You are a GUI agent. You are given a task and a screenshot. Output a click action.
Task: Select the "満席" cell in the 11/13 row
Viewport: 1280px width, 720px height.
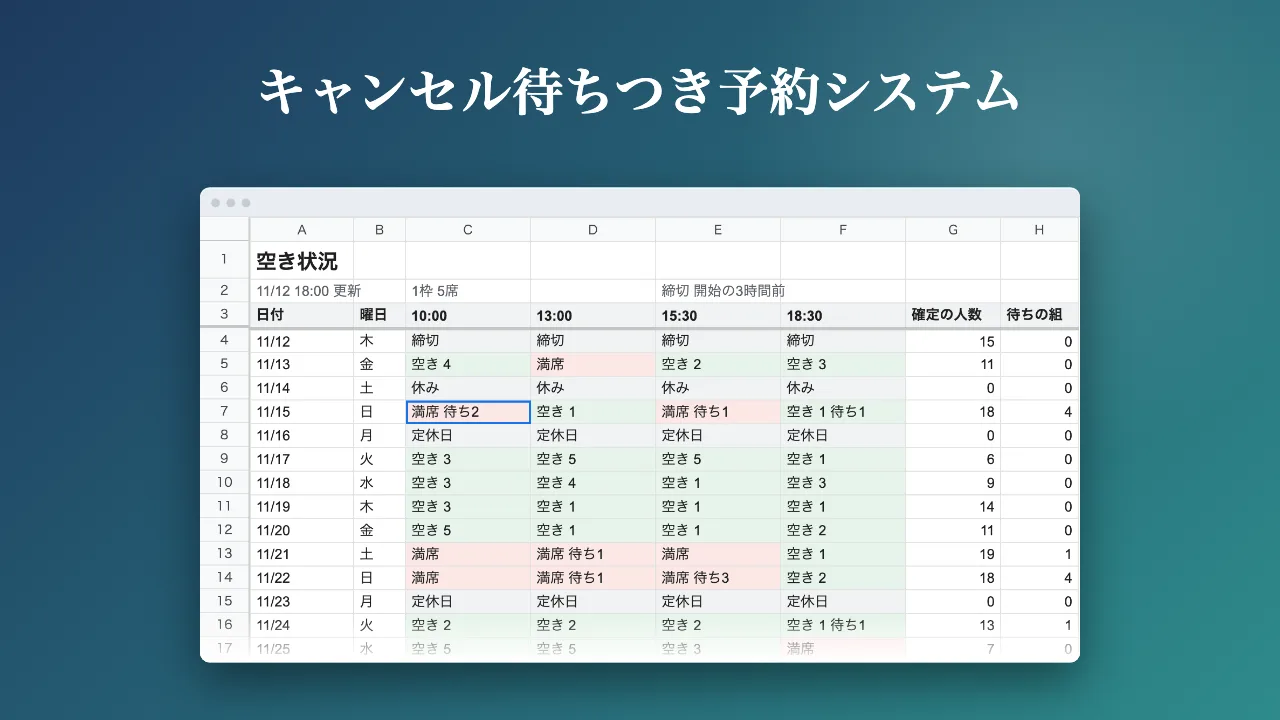coord(593,364)
